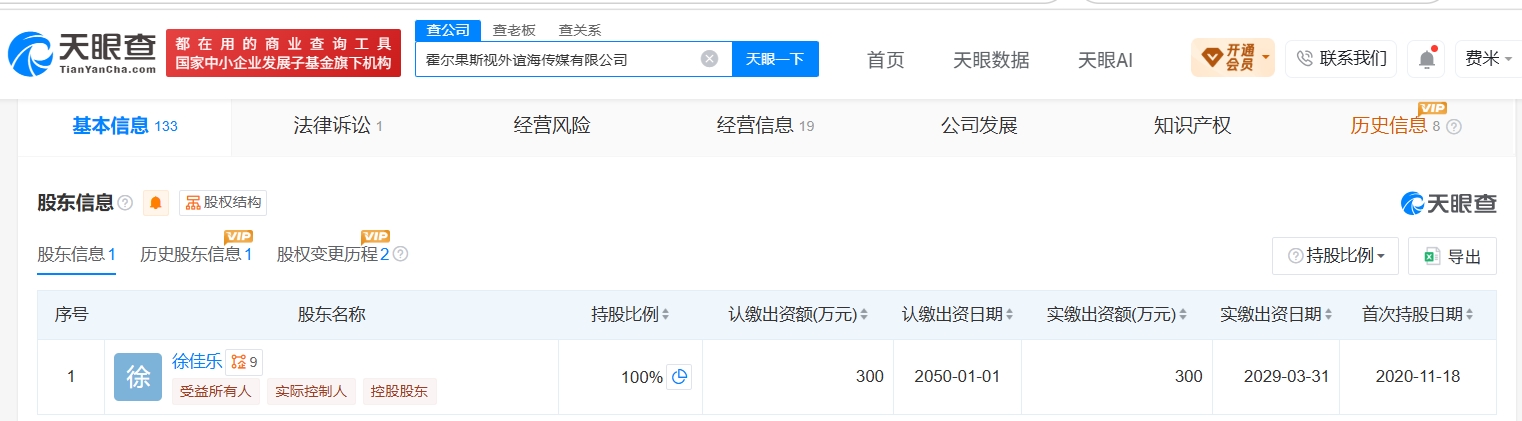Click the red 商业查询工具 banner
This screenshot has width=1522, height=421.
pos(282,53)
